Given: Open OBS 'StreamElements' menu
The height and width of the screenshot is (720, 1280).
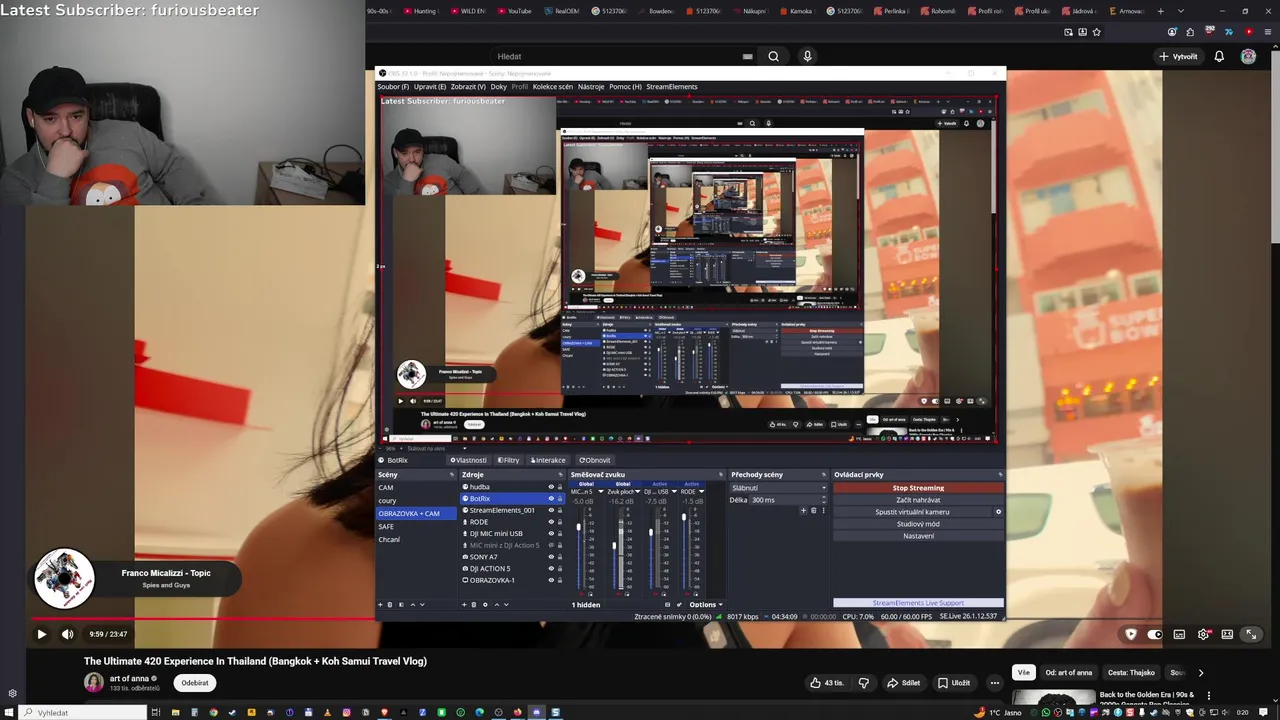Looking at the screenshot, I should click(x=672, y=87).
